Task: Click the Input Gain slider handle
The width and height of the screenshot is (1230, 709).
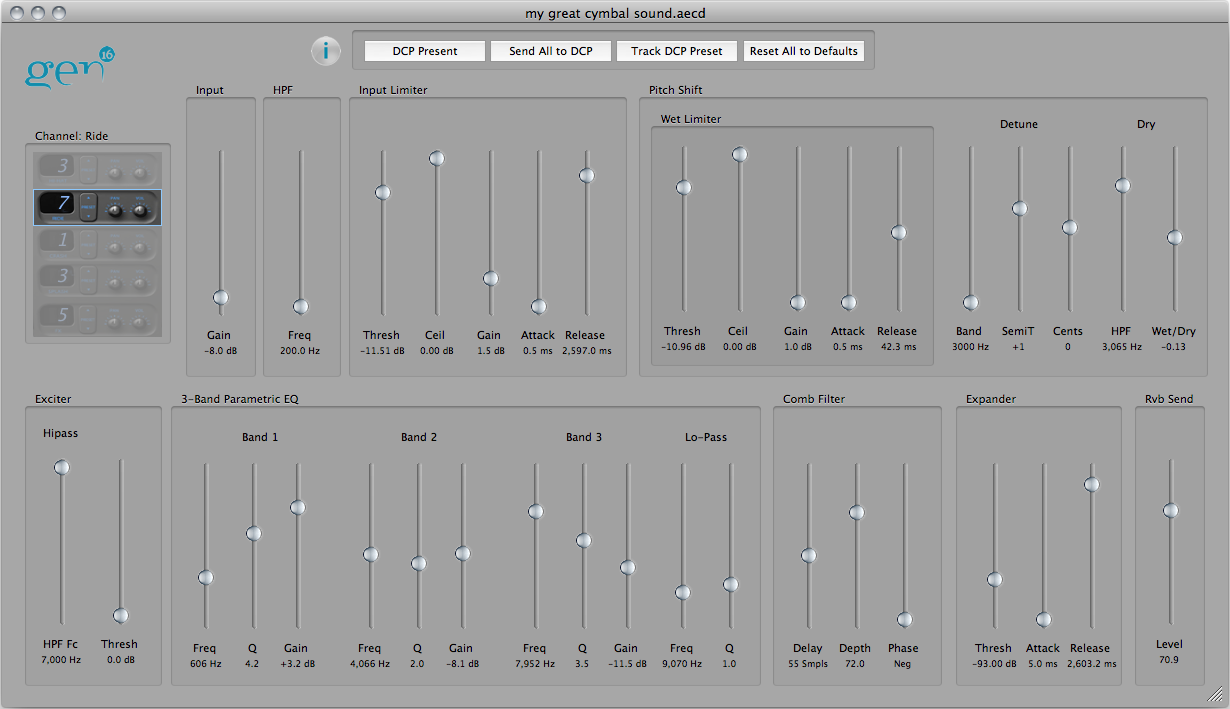Action: pos(221,297)
